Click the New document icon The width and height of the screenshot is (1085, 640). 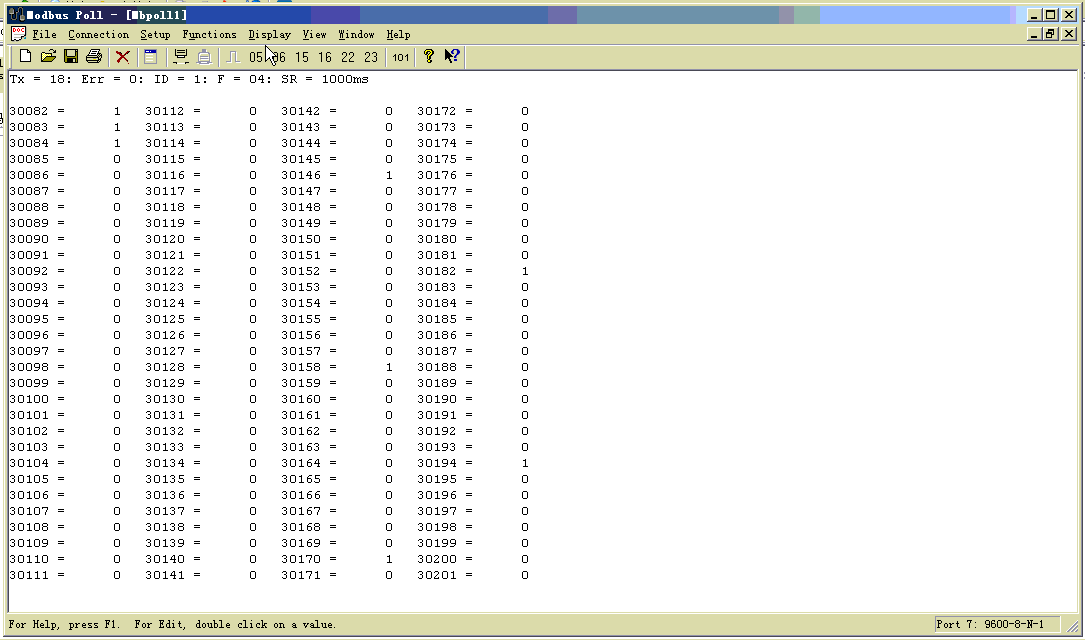[26, 57]
